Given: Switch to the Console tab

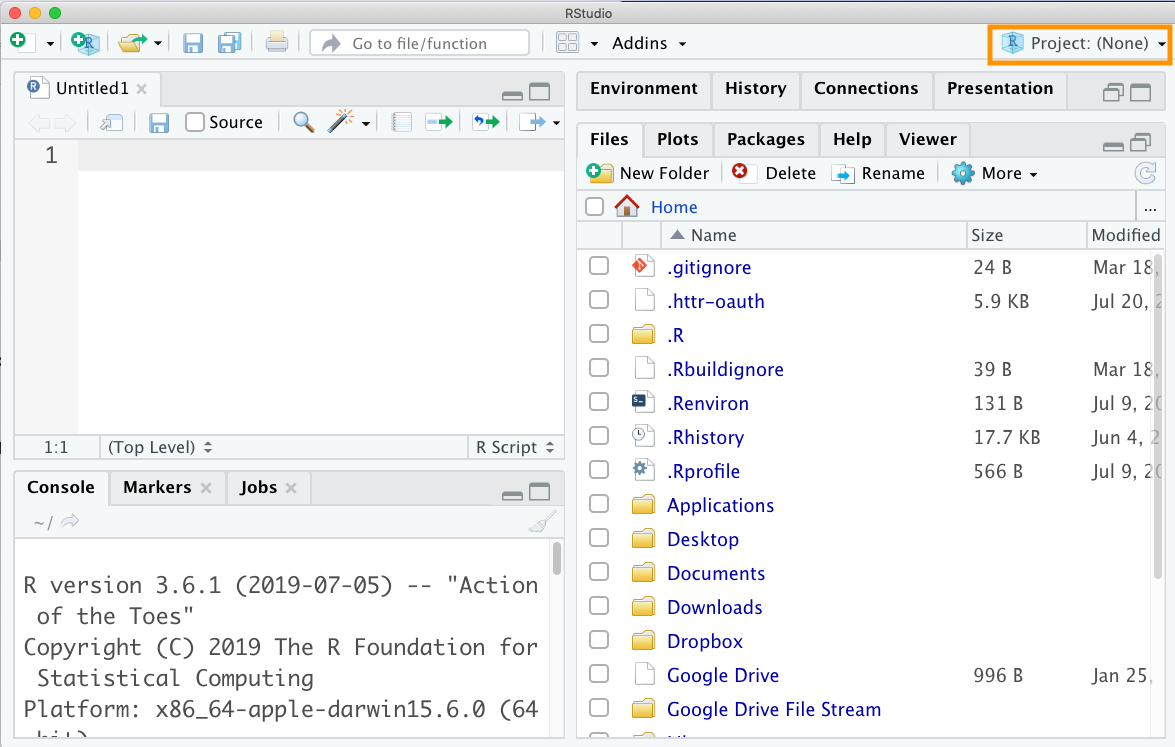Looking at the screenshot, I should (61, 487).
